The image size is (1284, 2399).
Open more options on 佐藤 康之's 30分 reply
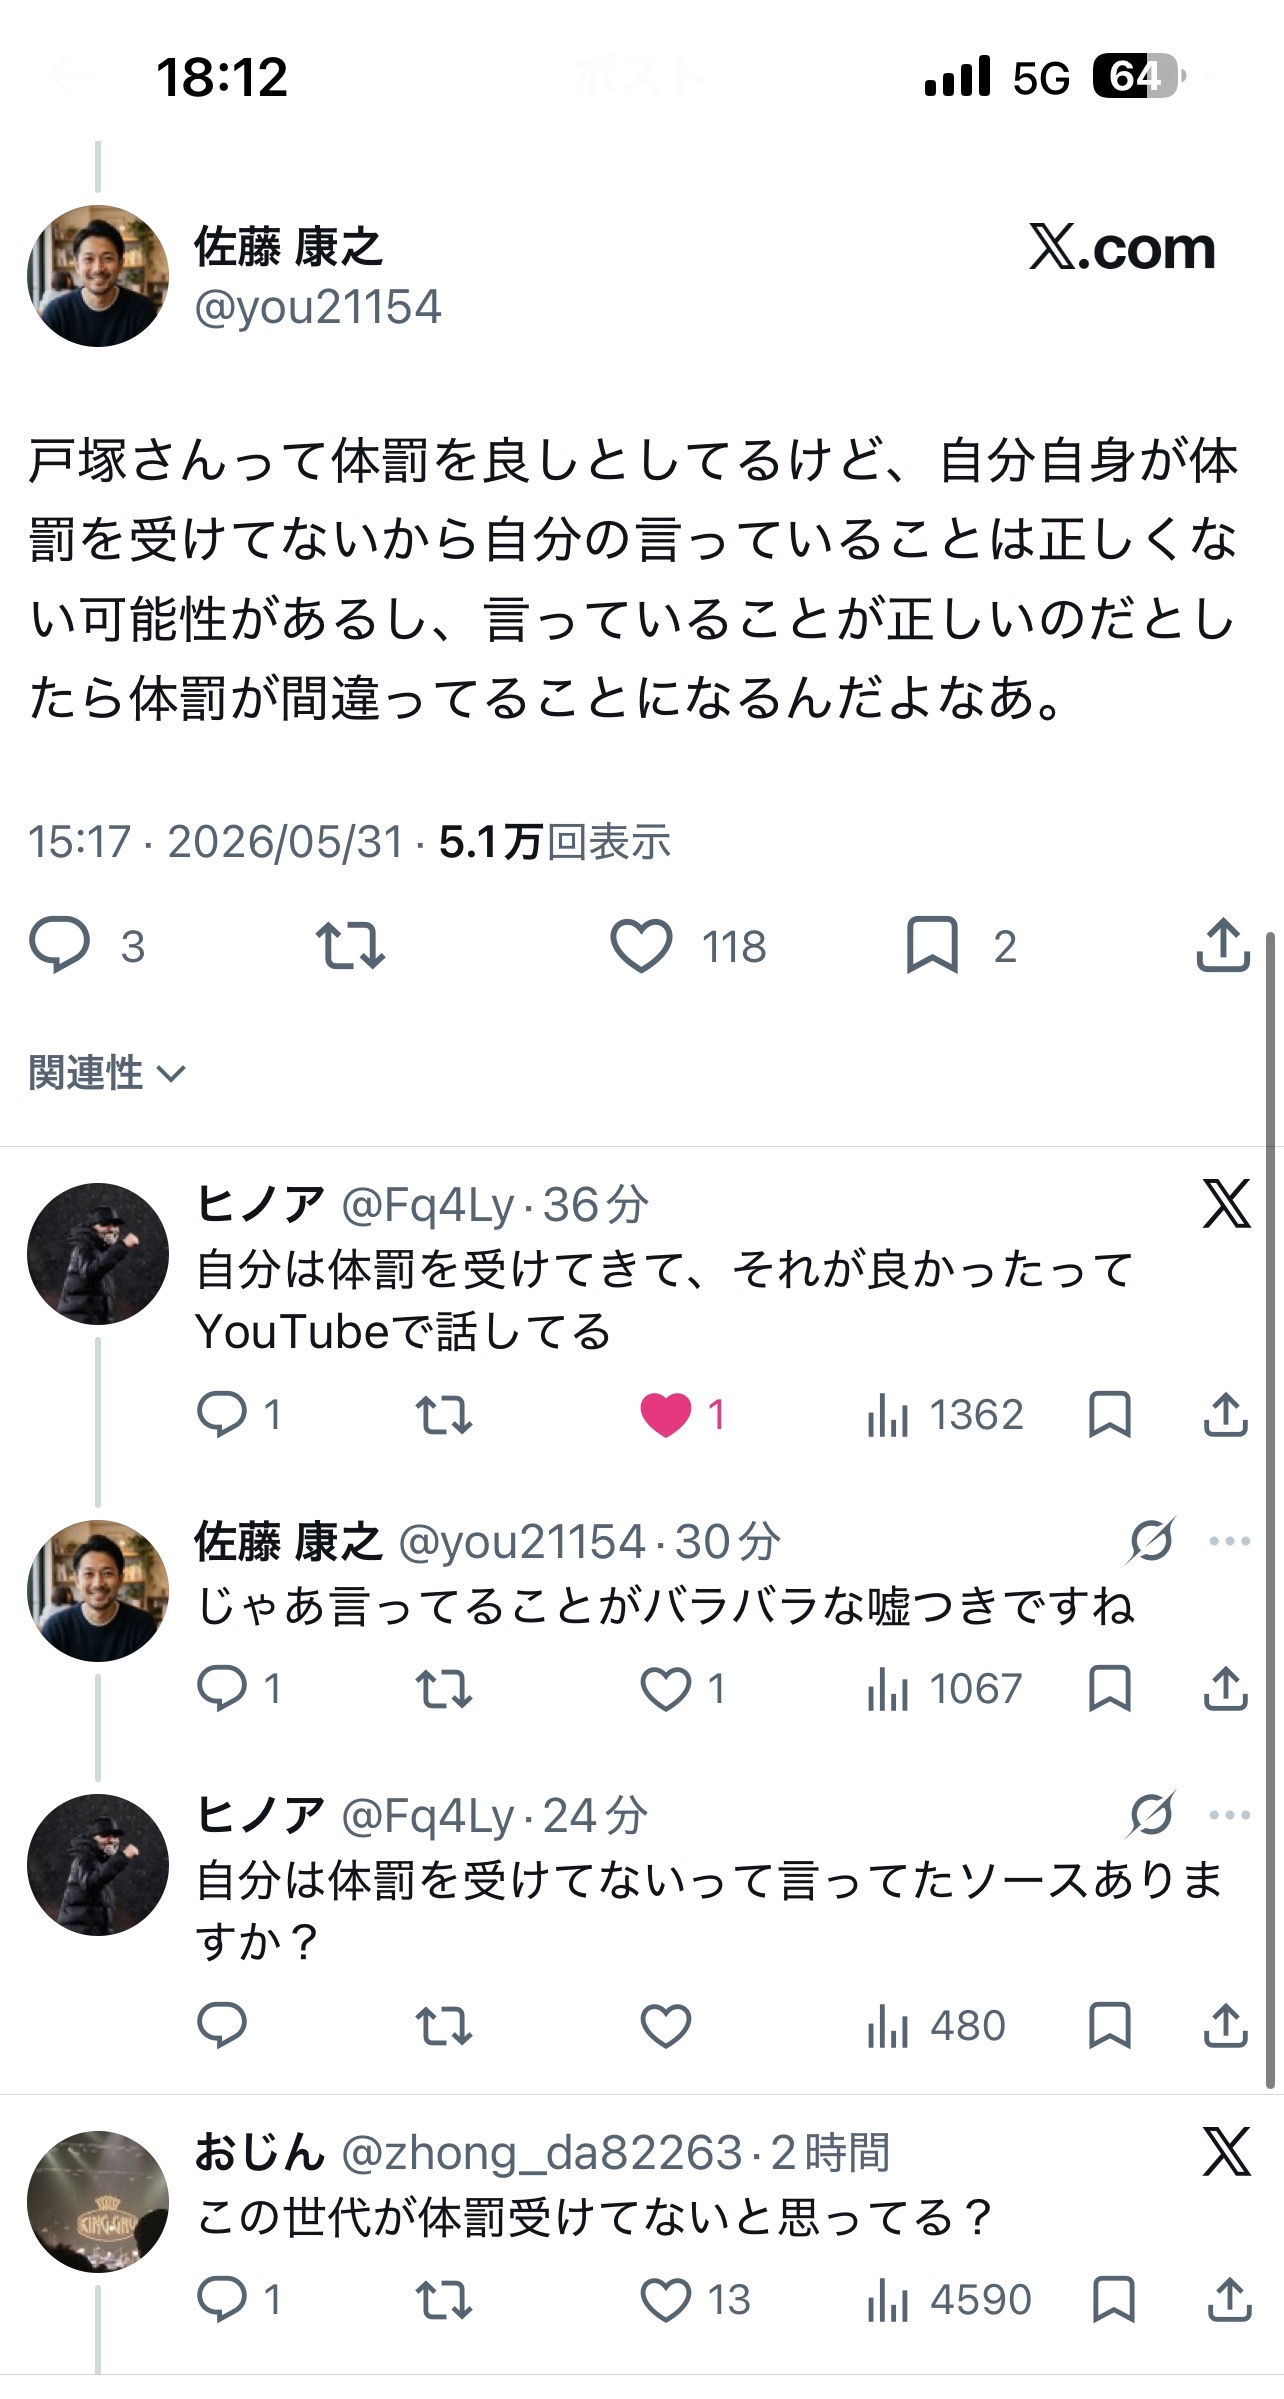[x=1229, y=1541]
